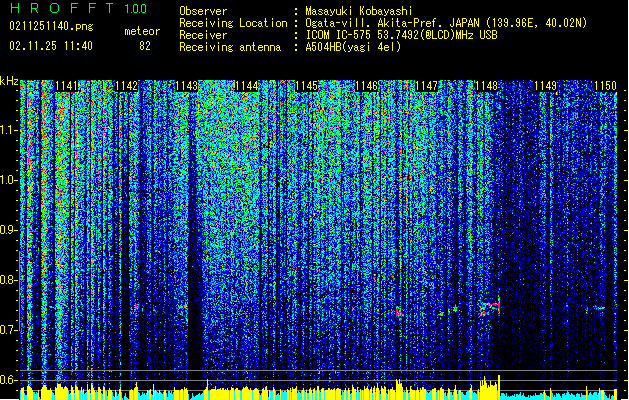Click the 1.0 kHz axis label
Screen dimensions: 629x400
pos(9,180)
